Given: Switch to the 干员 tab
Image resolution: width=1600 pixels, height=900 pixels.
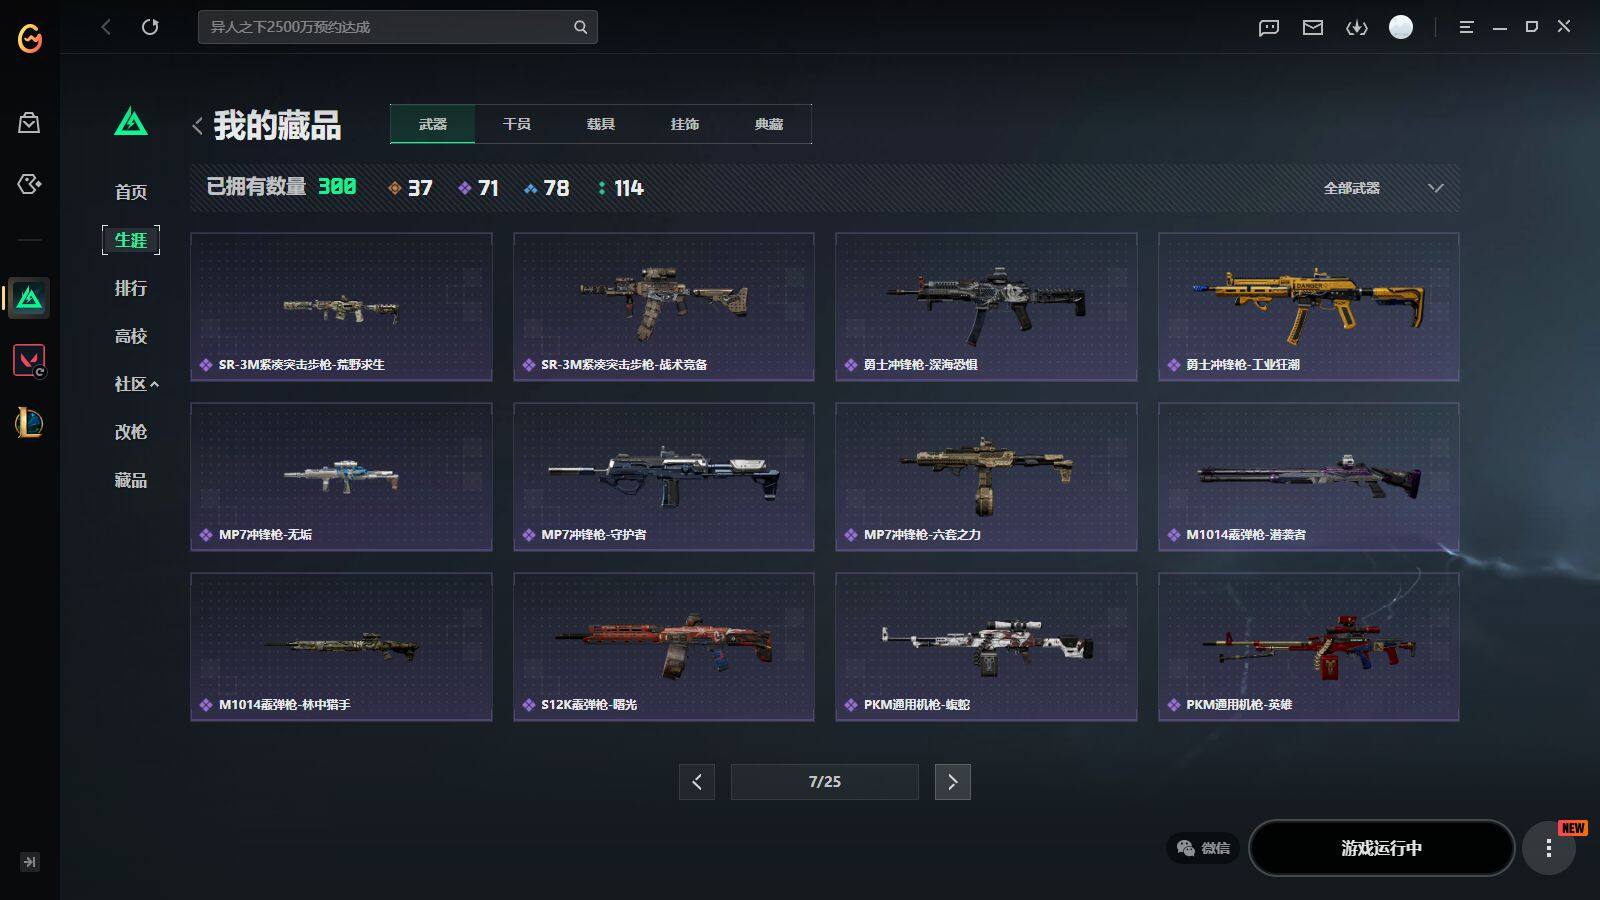Looking at the screenshot, I should [x=517, y=124].
